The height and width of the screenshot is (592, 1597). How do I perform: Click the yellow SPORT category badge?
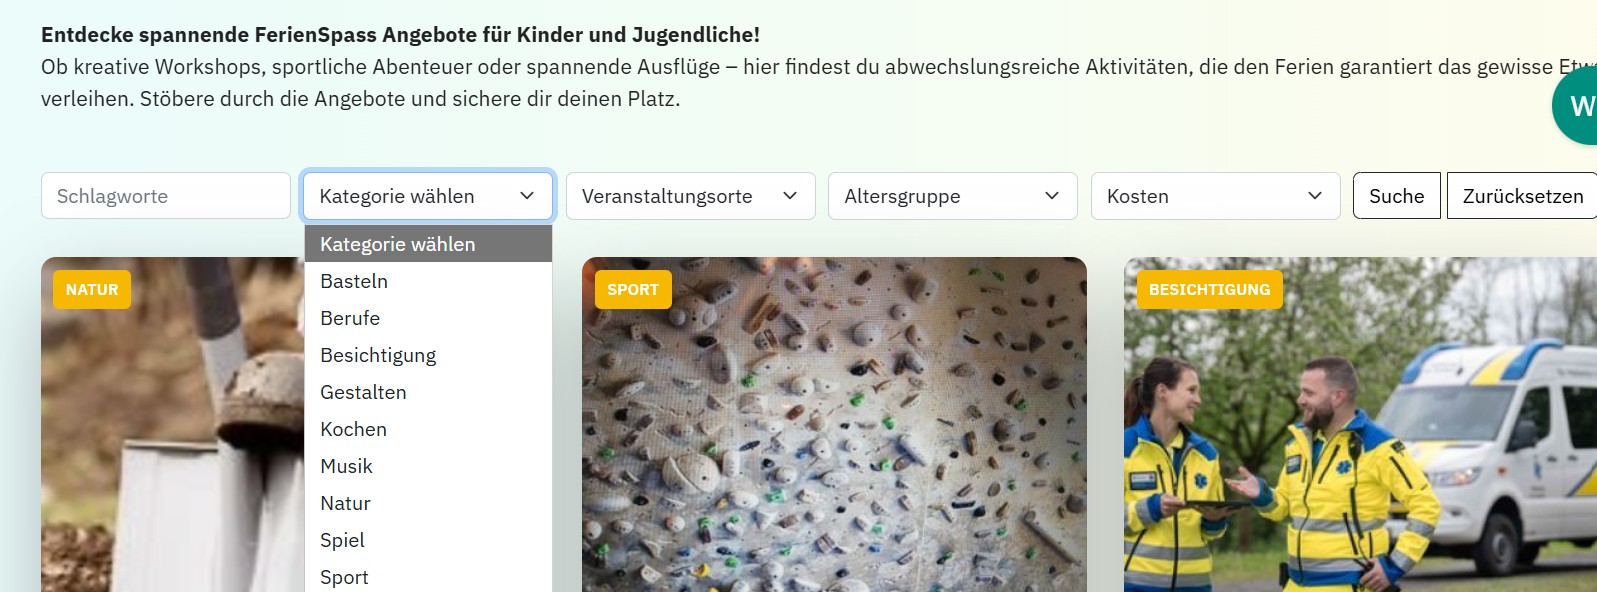click(633, 290)
